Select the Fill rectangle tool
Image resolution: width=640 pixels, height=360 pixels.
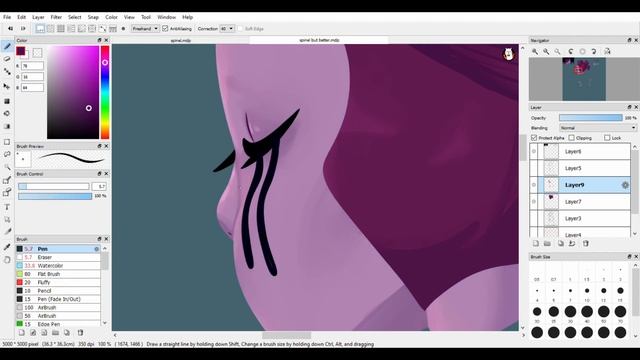click(7, 101)
